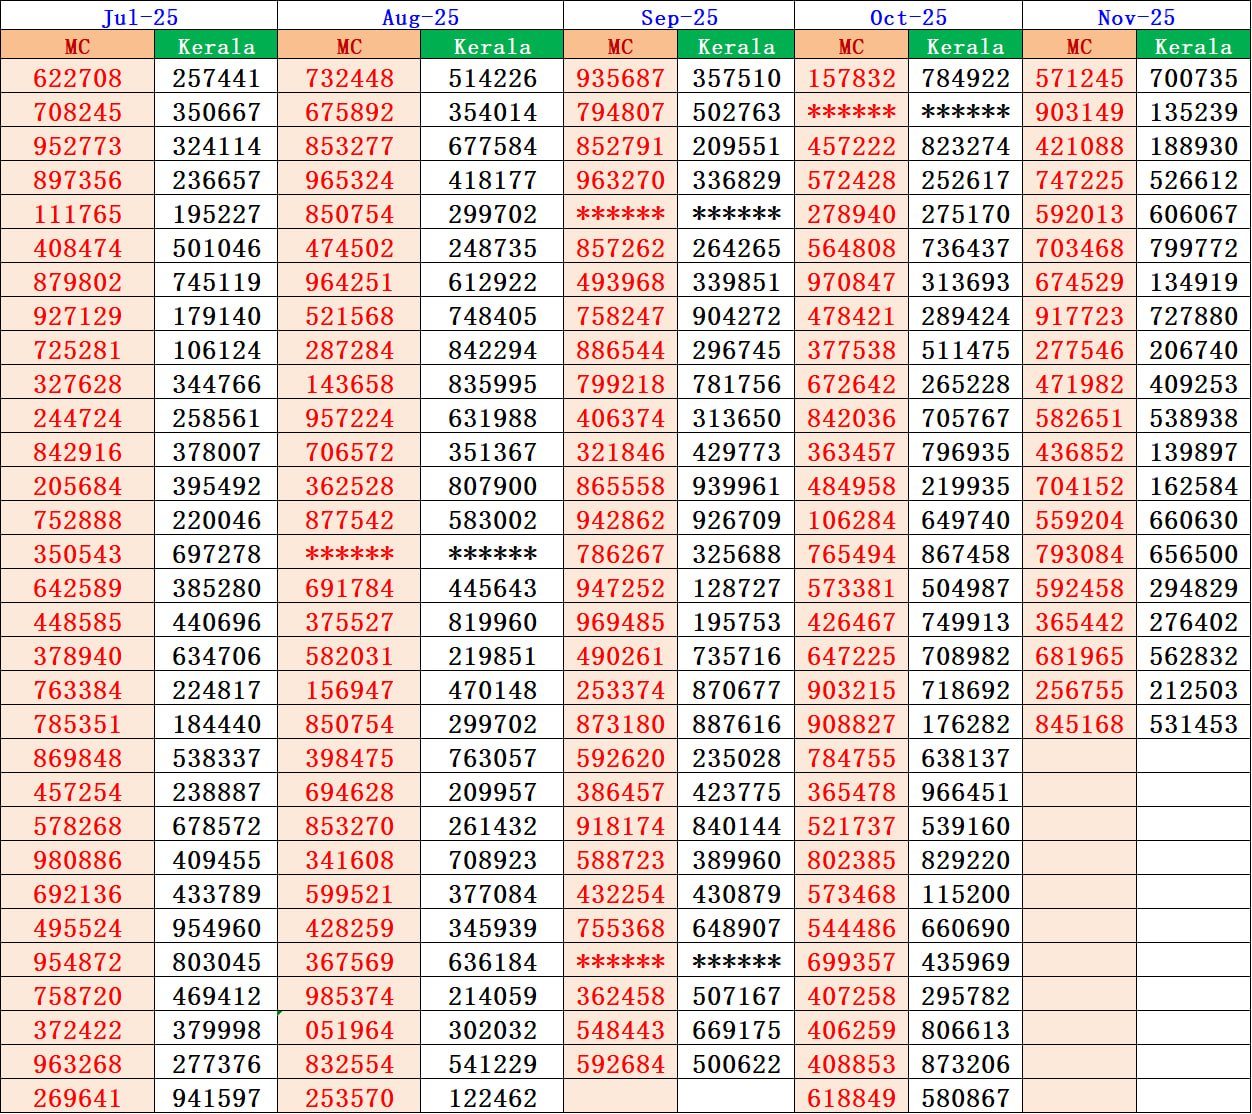Select cell containing 935687
The width and height of the screenshot is (1252, 1114).
(x=620, y=77)
